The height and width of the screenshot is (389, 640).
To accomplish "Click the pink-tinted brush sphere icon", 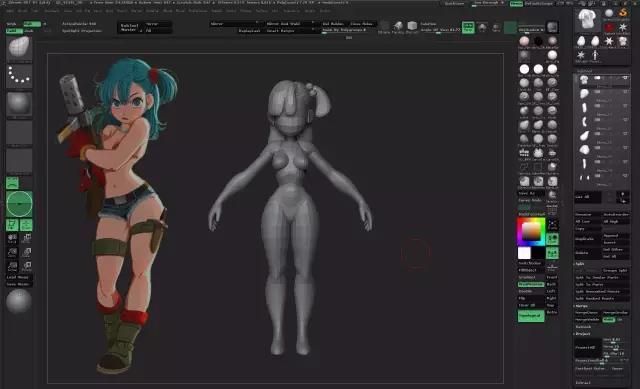I will coord(524,41).
